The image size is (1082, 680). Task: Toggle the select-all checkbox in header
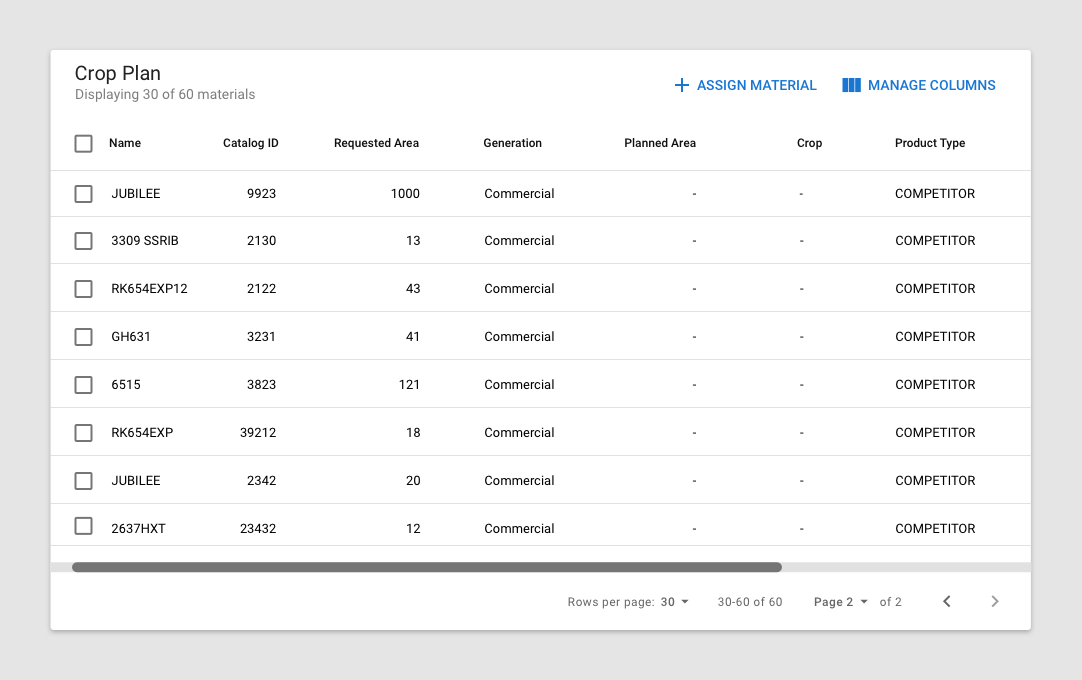(84, 143)
